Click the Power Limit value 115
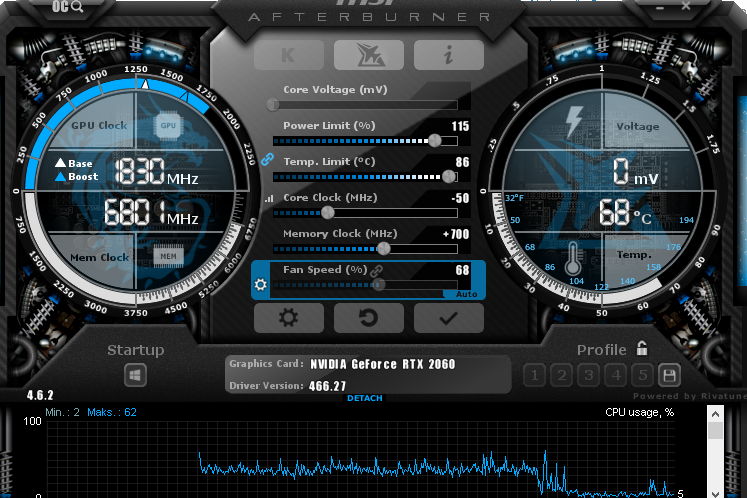This screenshot has width=747, height=498. (460, 126)
